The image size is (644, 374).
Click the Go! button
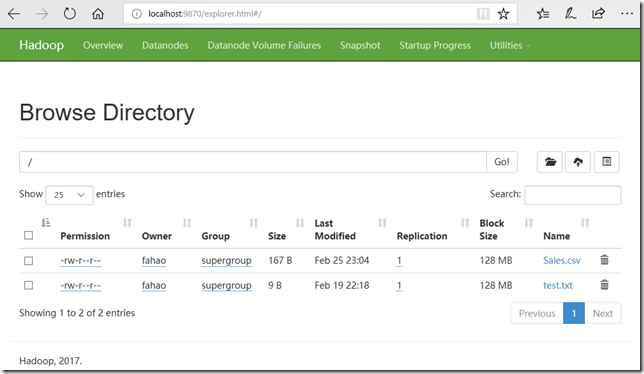[502, 162]
